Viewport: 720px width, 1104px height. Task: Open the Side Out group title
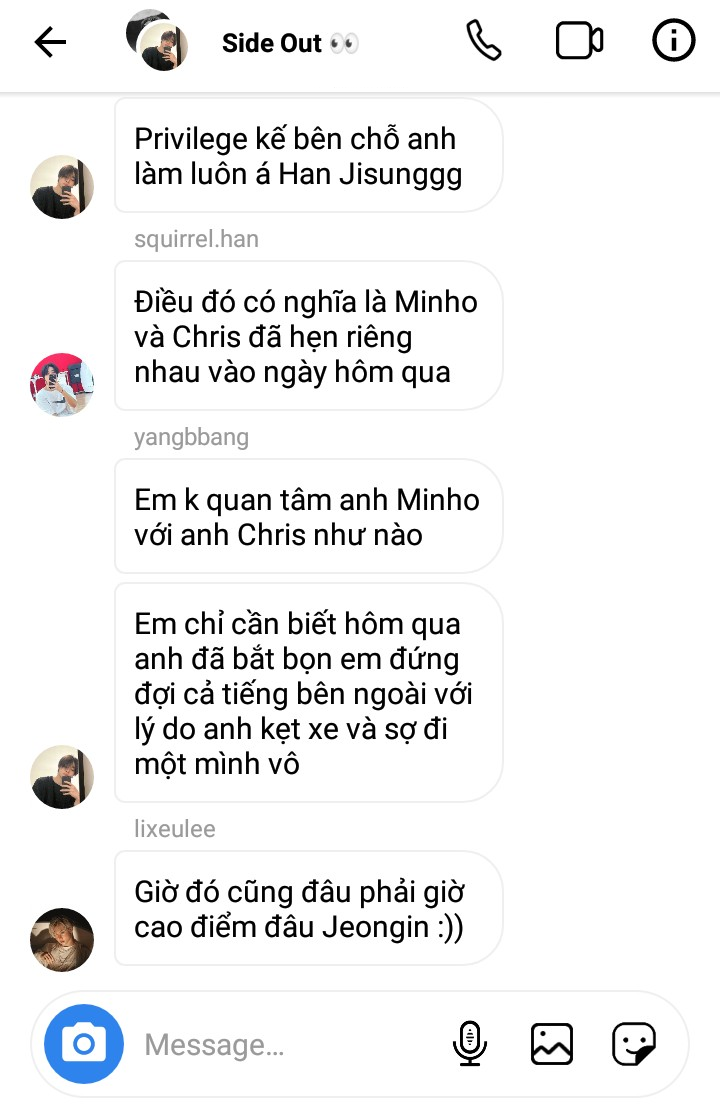[290, 44]
